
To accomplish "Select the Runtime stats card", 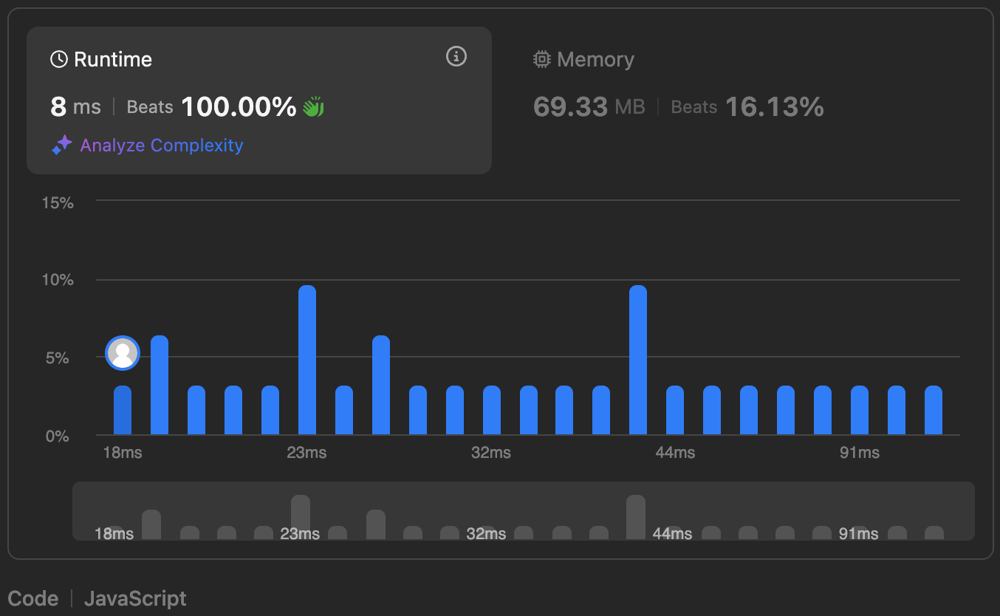I will pos(258,100).
